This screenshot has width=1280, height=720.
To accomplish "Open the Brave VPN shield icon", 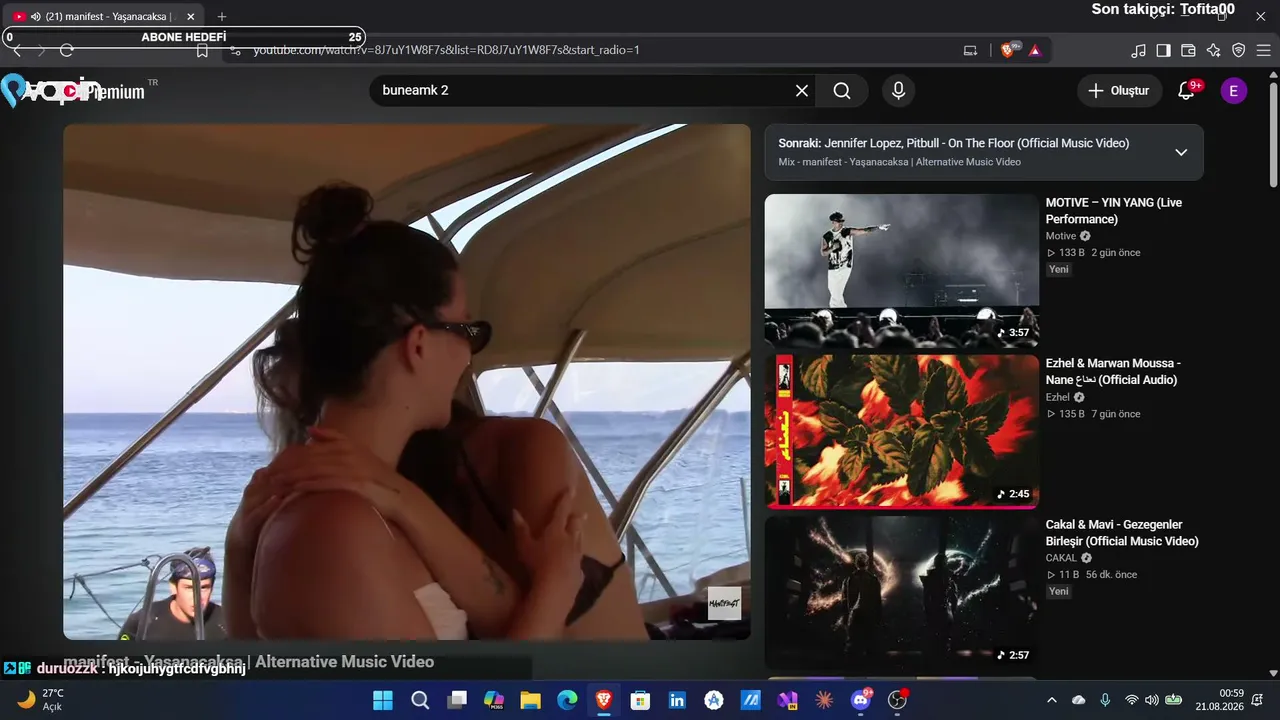I will point(1239,50).
